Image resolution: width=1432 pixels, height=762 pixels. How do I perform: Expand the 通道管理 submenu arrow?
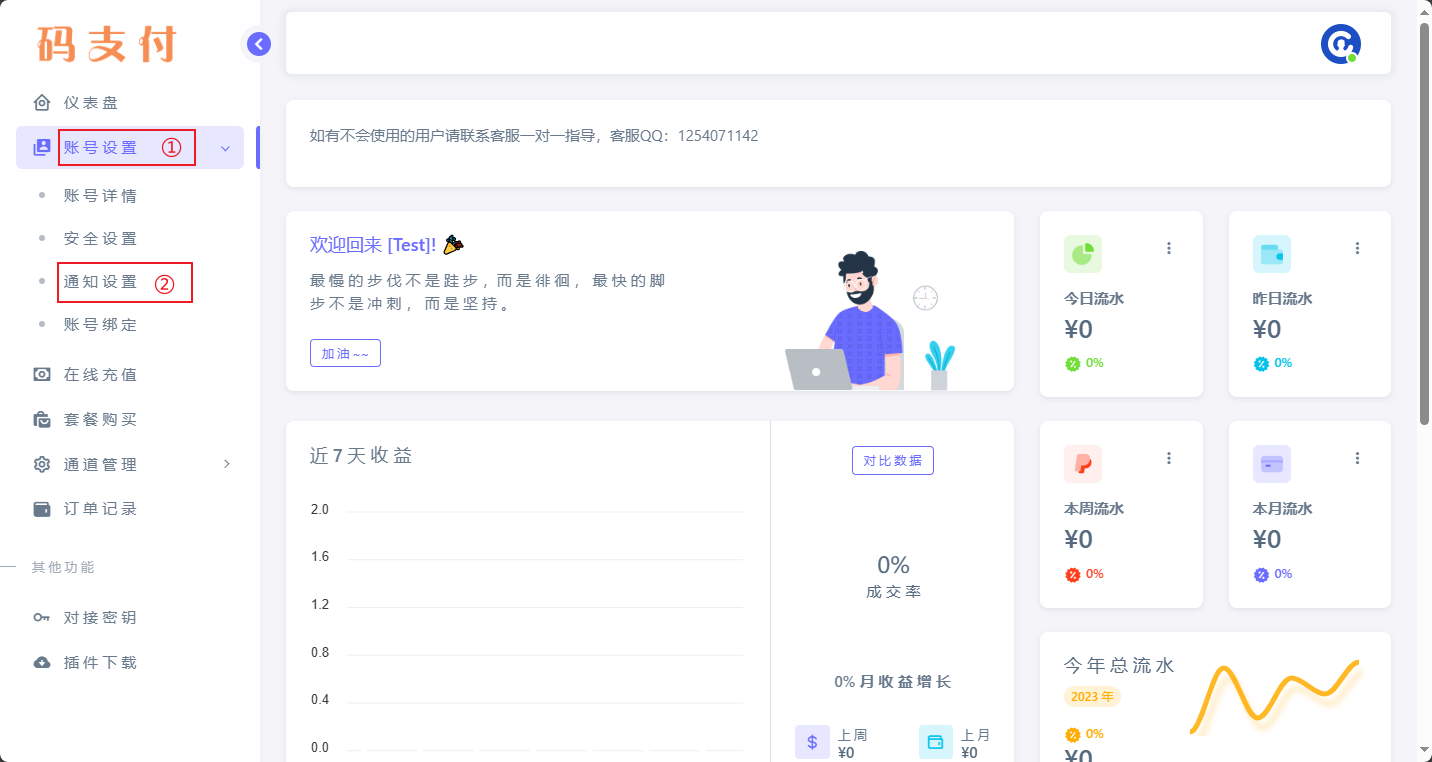tap(226, 464)
